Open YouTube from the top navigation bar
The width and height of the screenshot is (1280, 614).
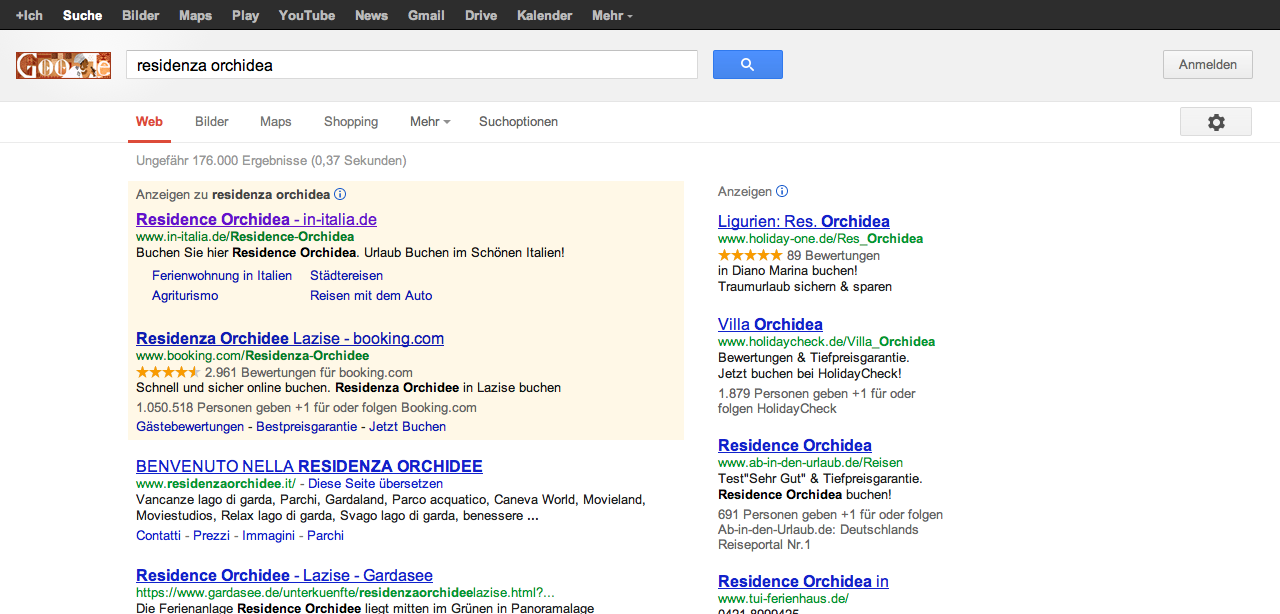click(x=307, y=16)
